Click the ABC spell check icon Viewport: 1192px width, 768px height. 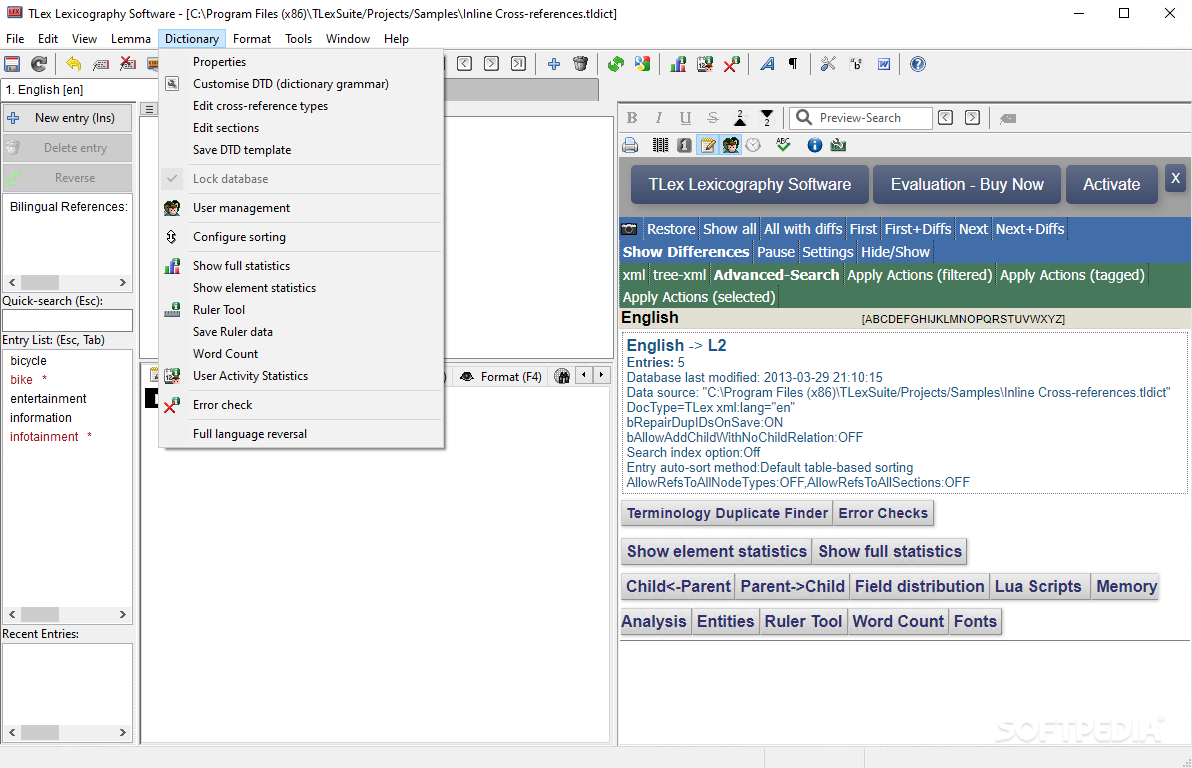[783, 144]
